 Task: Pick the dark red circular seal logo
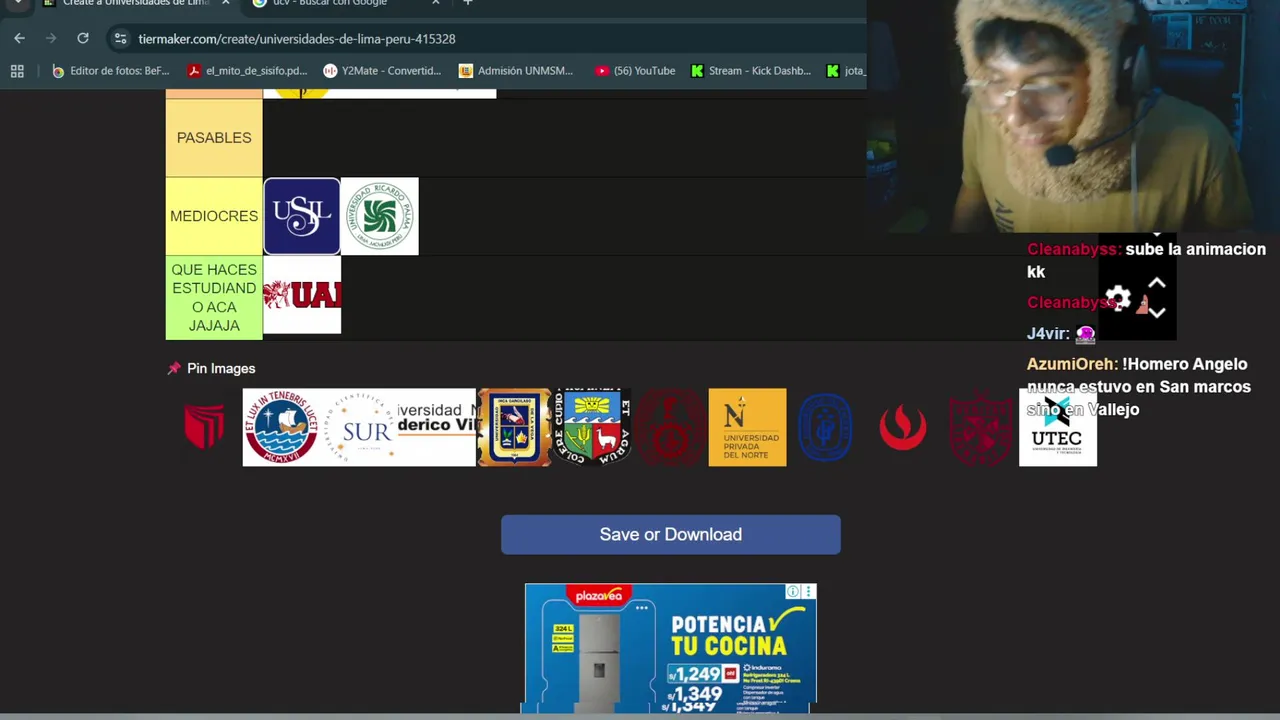pos(670,427)
